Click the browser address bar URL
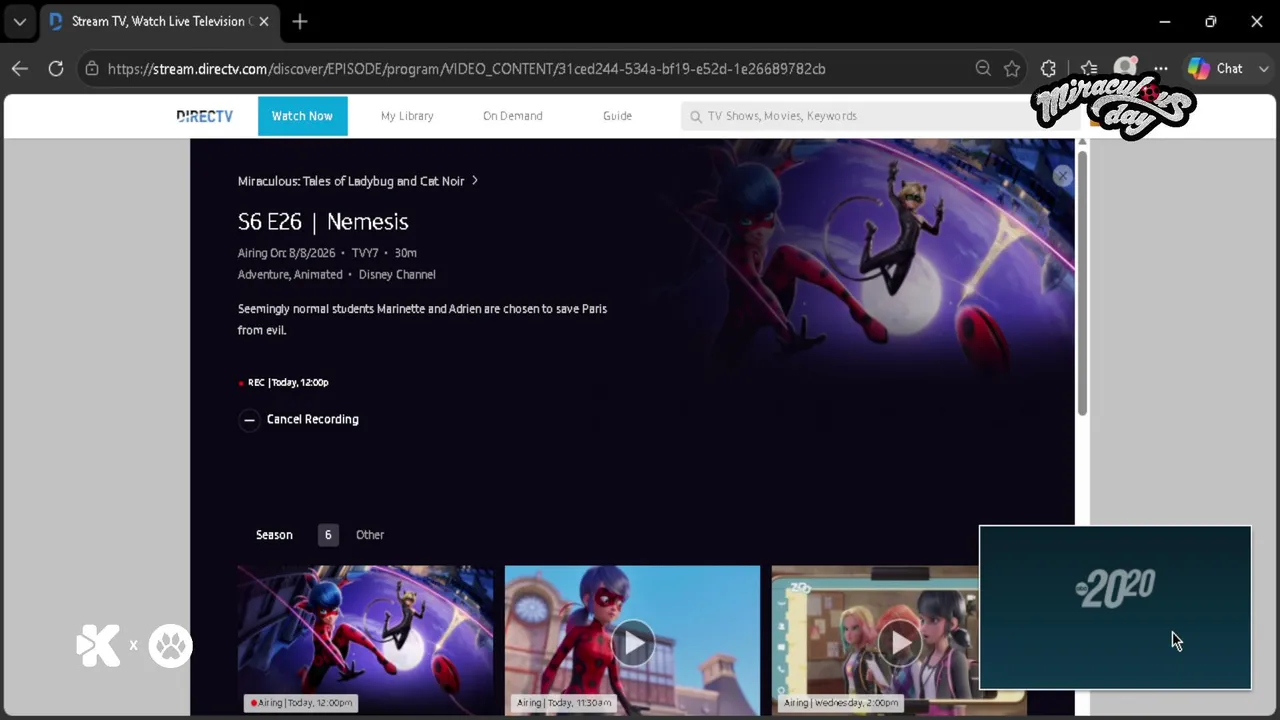 point(466,69)
